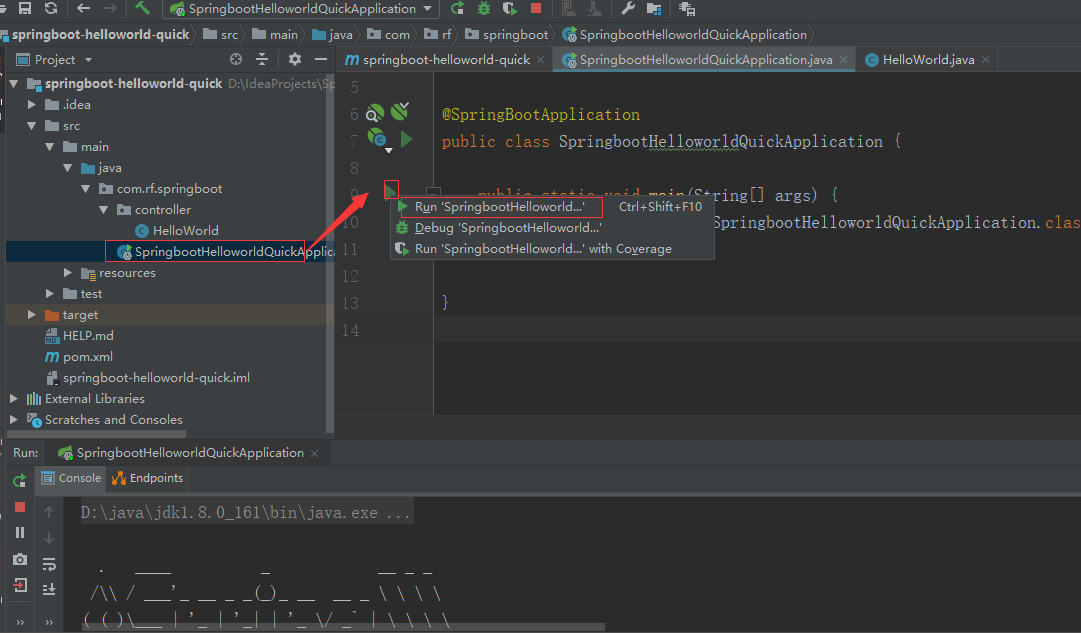Hide the Project panel with minus icon

[321, 59]
